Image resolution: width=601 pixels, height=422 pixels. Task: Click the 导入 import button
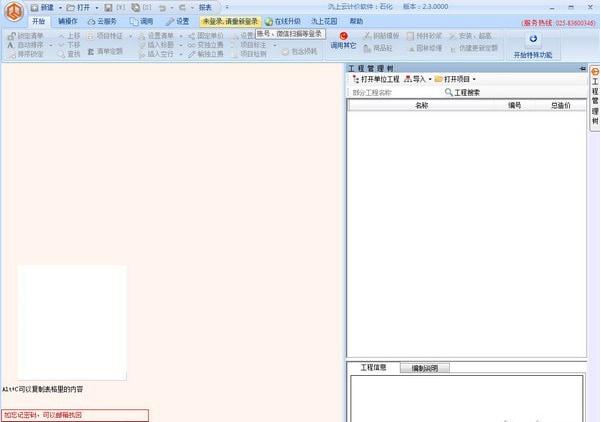(x=415, y=79)
